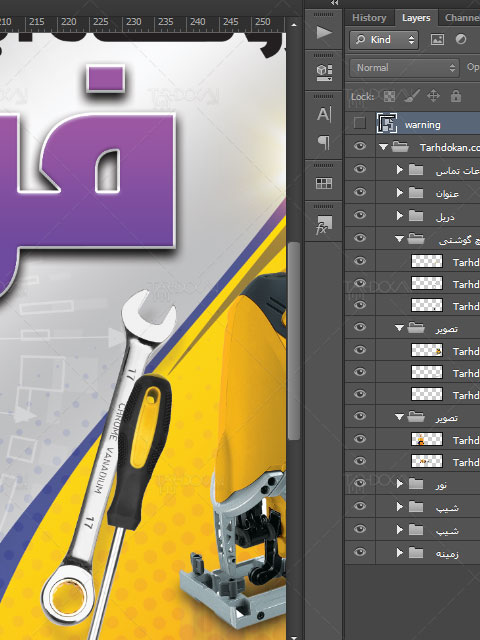Expand the دریل group
480x640 pixels.
pyautogui.click(x=400, y=215)
